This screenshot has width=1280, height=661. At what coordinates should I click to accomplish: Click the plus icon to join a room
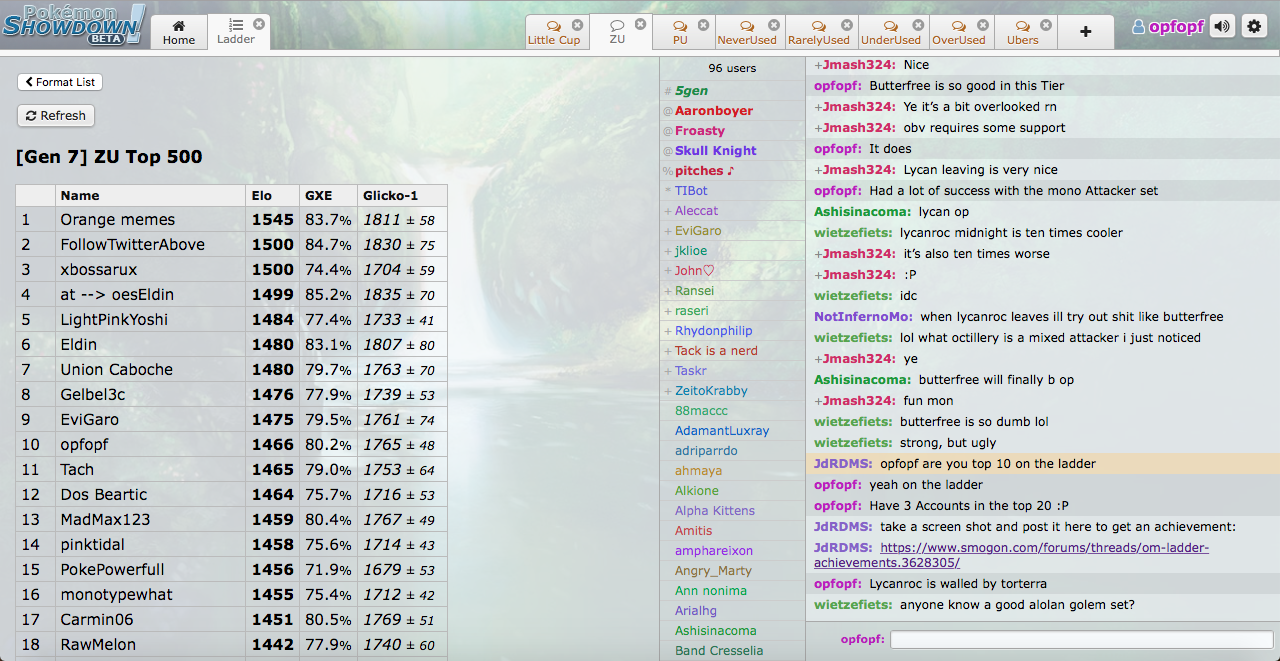tap(1086, 32)
